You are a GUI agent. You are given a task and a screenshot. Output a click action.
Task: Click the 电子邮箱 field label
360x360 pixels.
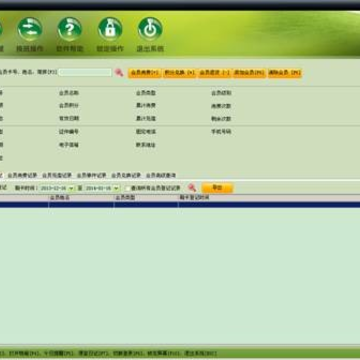click(69, 145)
